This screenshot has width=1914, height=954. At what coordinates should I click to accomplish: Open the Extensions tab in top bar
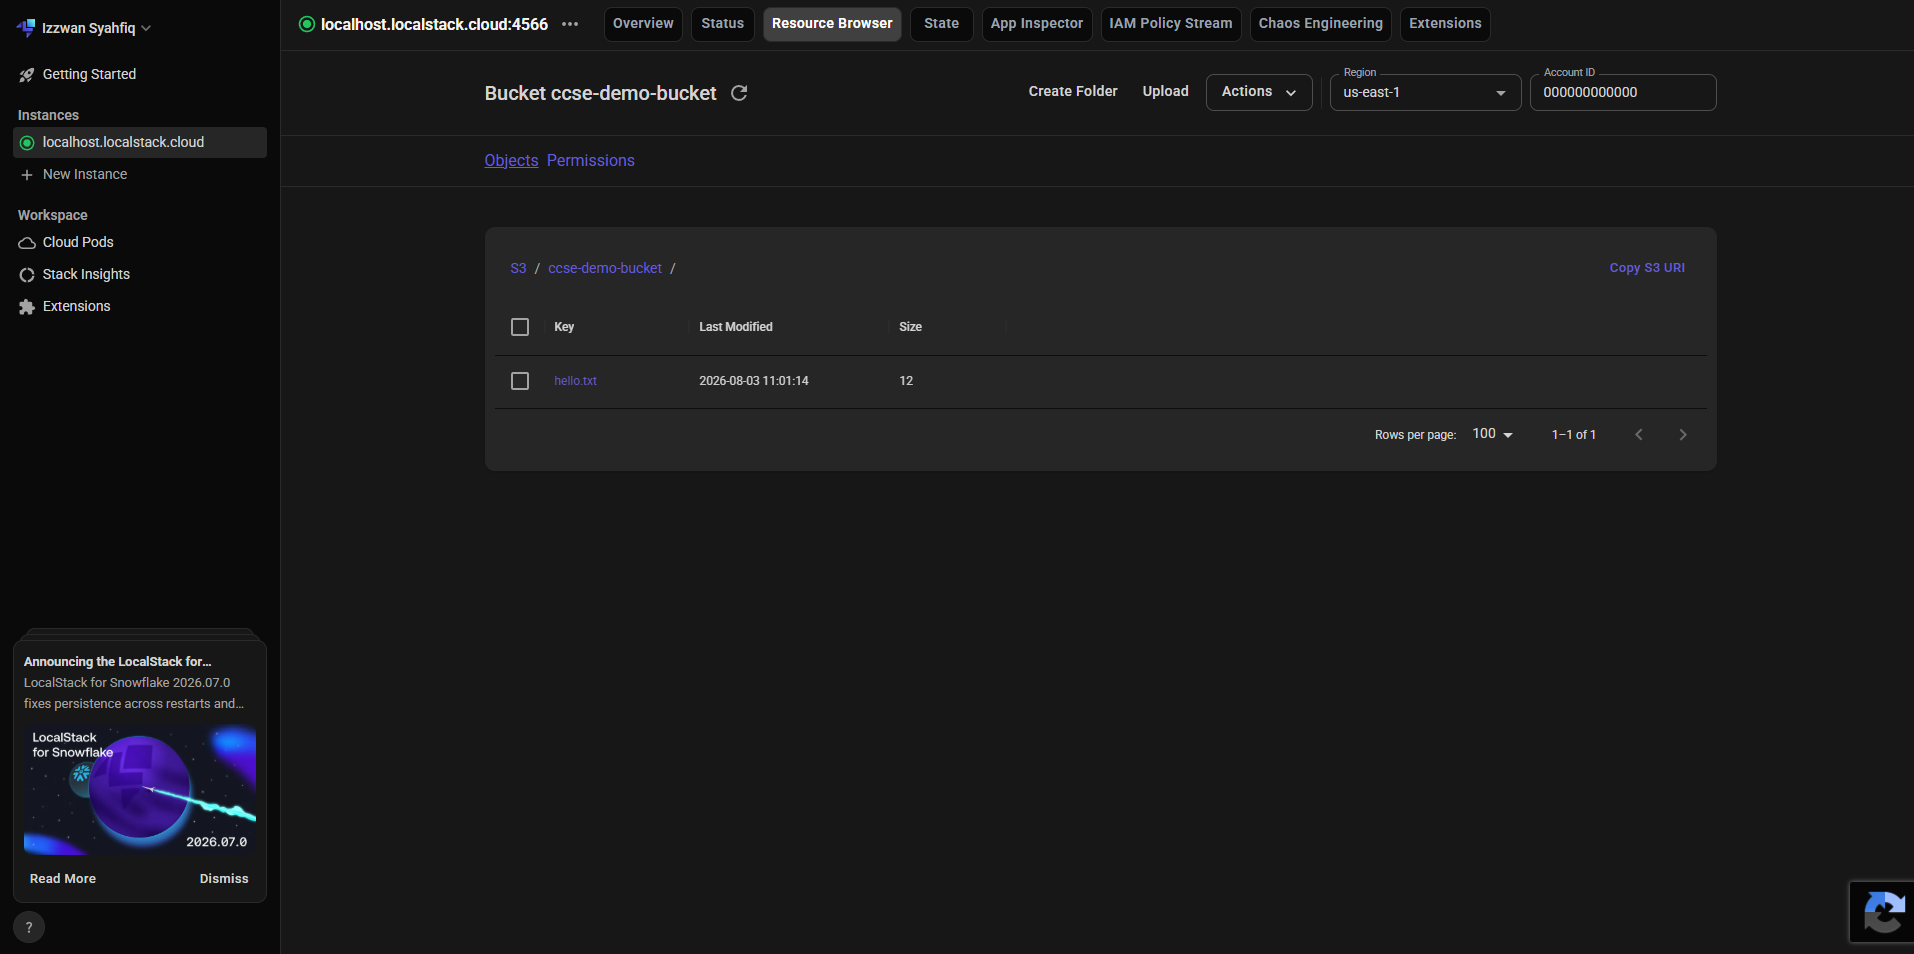[x=1445, y=24]
